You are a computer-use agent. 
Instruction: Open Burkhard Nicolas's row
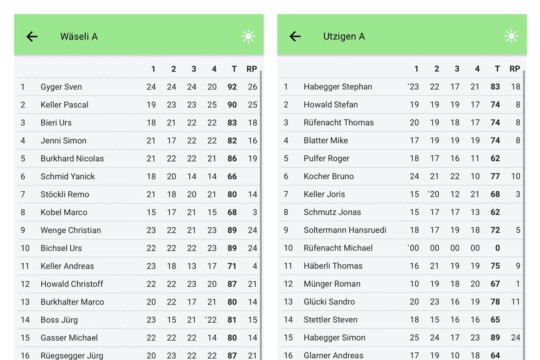click(138, 158)
